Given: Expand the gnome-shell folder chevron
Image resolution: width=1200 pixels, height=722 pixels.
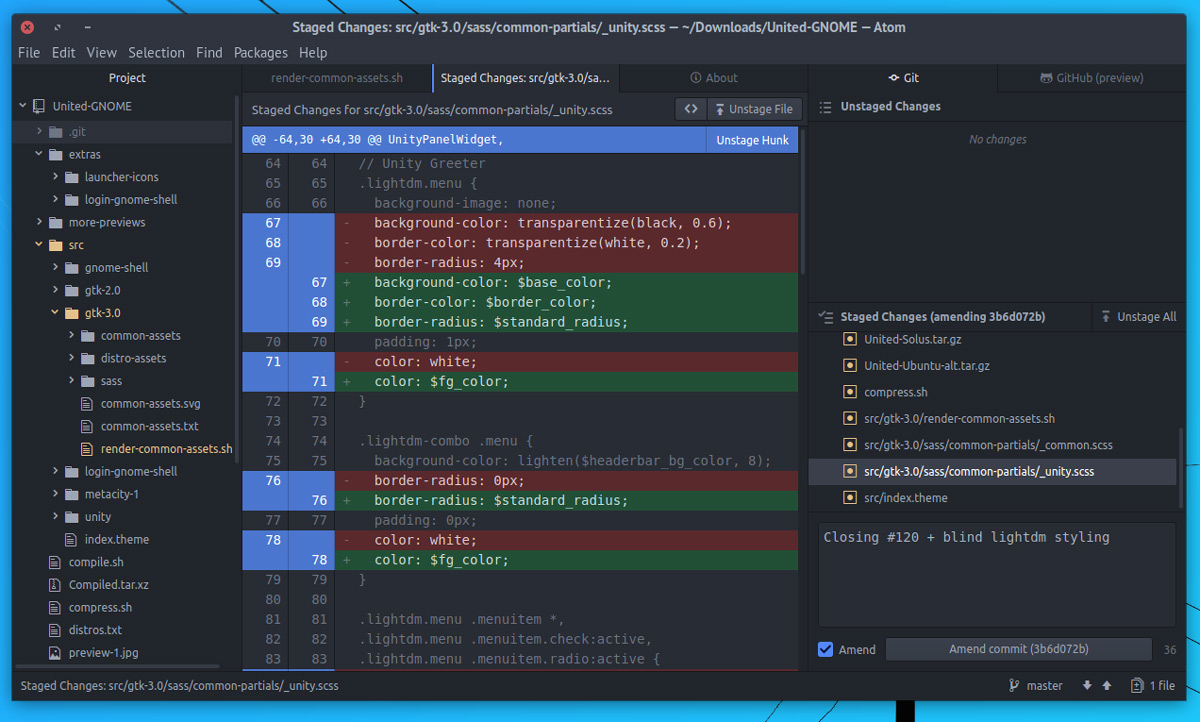Looking at the screenshot, I should coord(56,268).
